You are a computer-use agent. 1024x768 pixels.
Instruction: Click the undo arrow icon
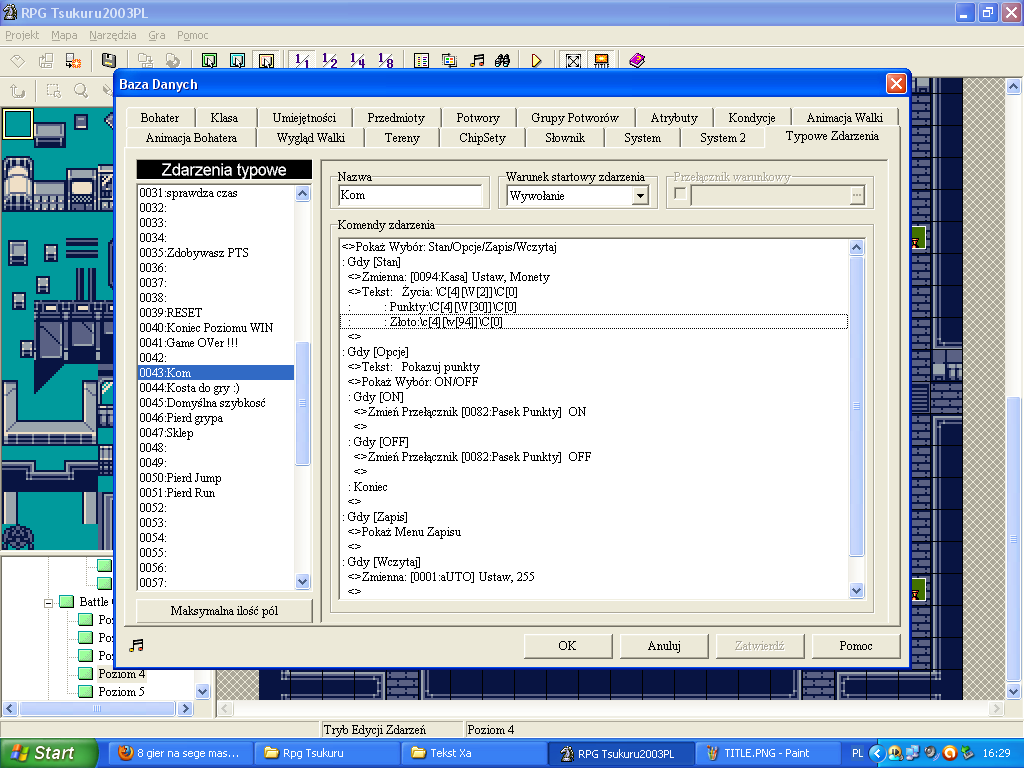18,91
